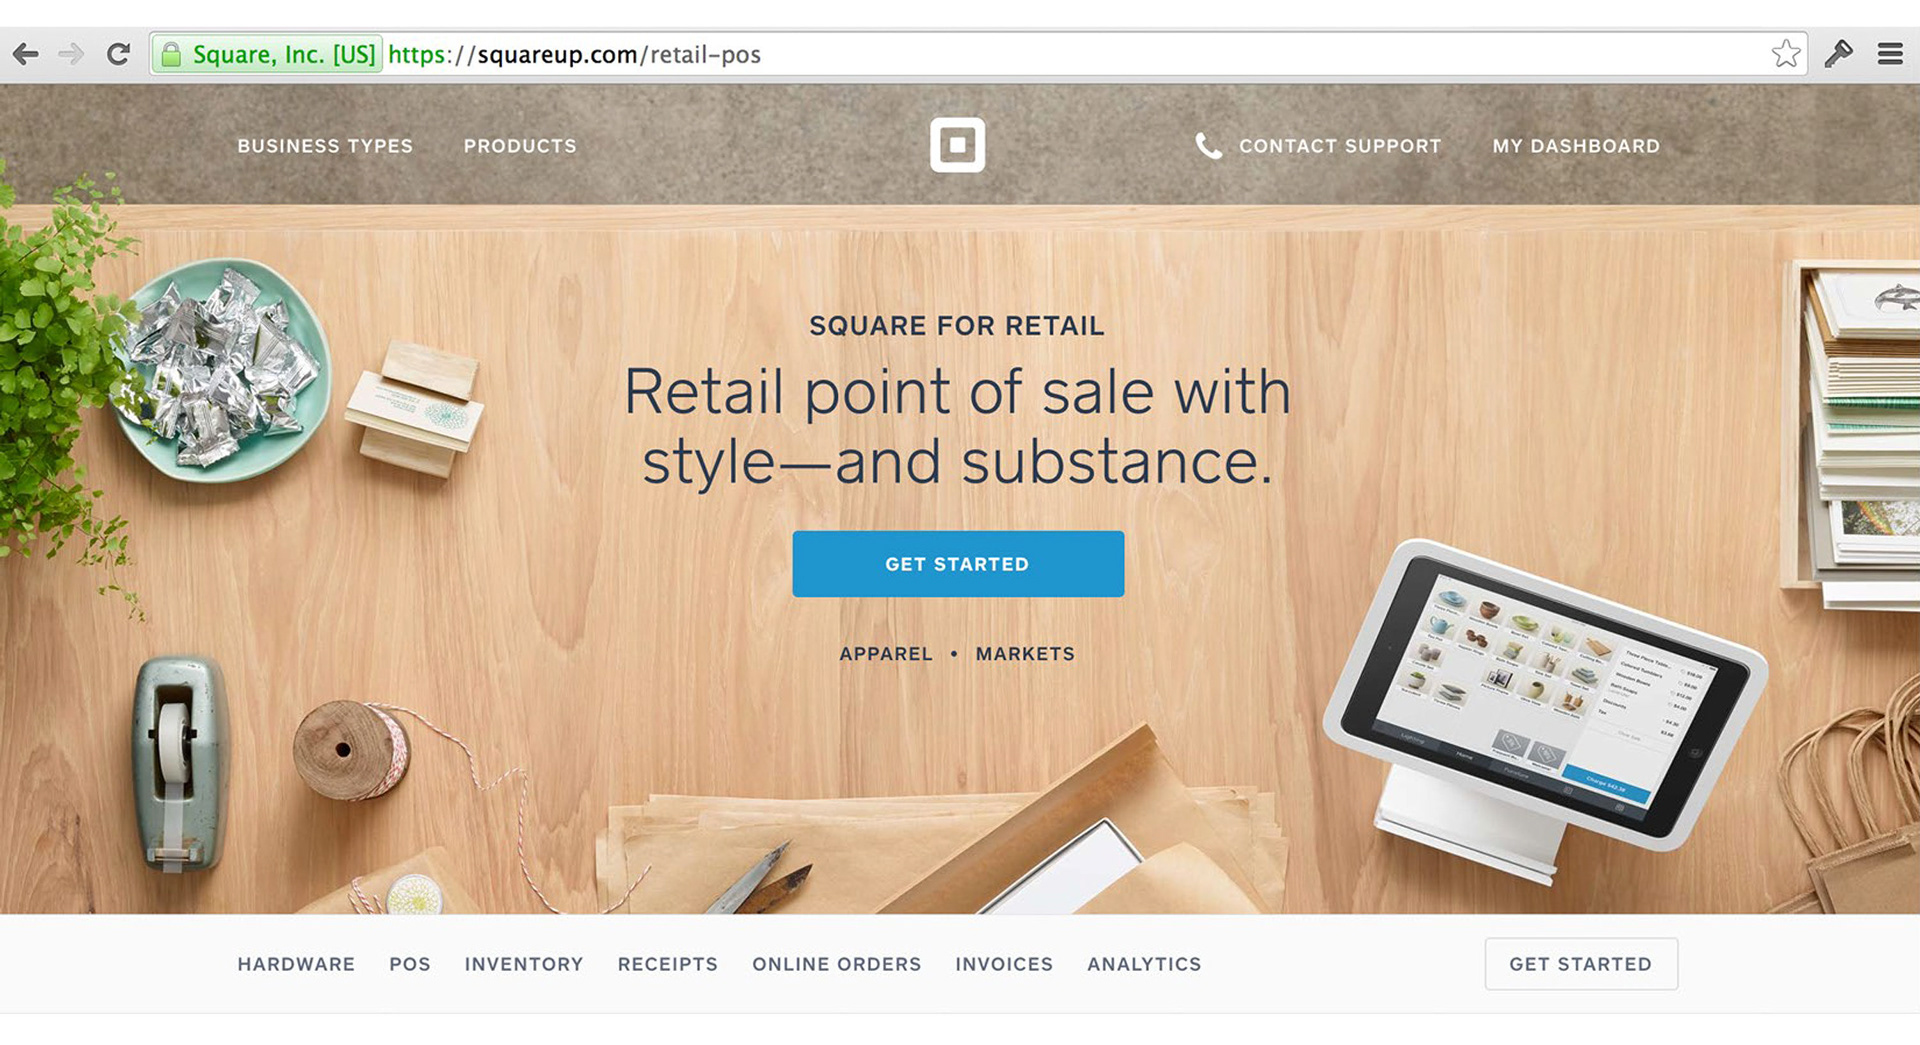The image size is (1920, 1045).
Task: Select the Hardware tab
Action: click(296, 964)
